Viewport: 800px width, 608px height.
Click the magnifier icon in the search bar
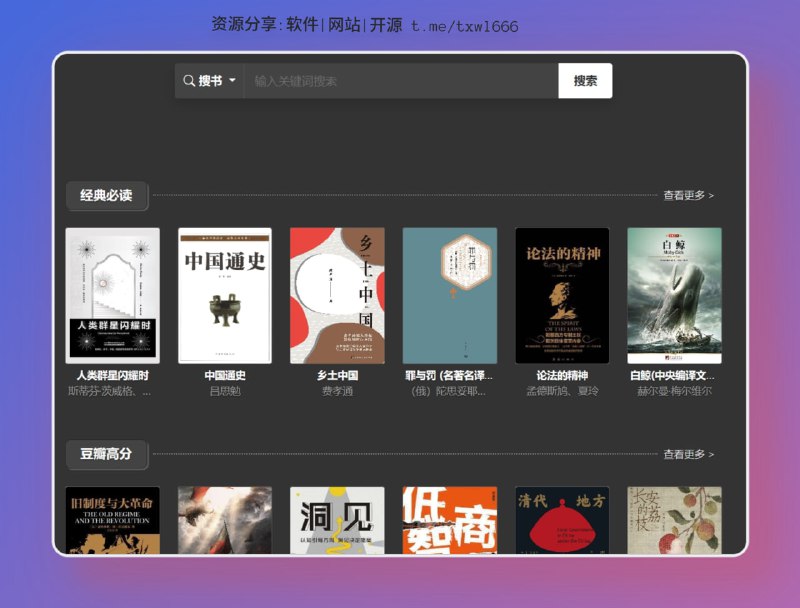189,81
